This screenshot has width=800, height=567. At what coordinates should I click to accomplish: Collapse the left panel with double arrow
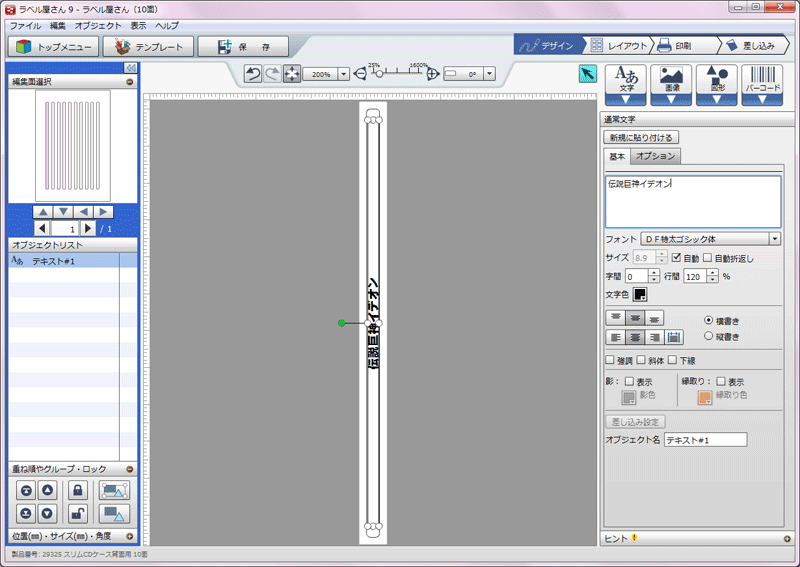pos(131,68)
